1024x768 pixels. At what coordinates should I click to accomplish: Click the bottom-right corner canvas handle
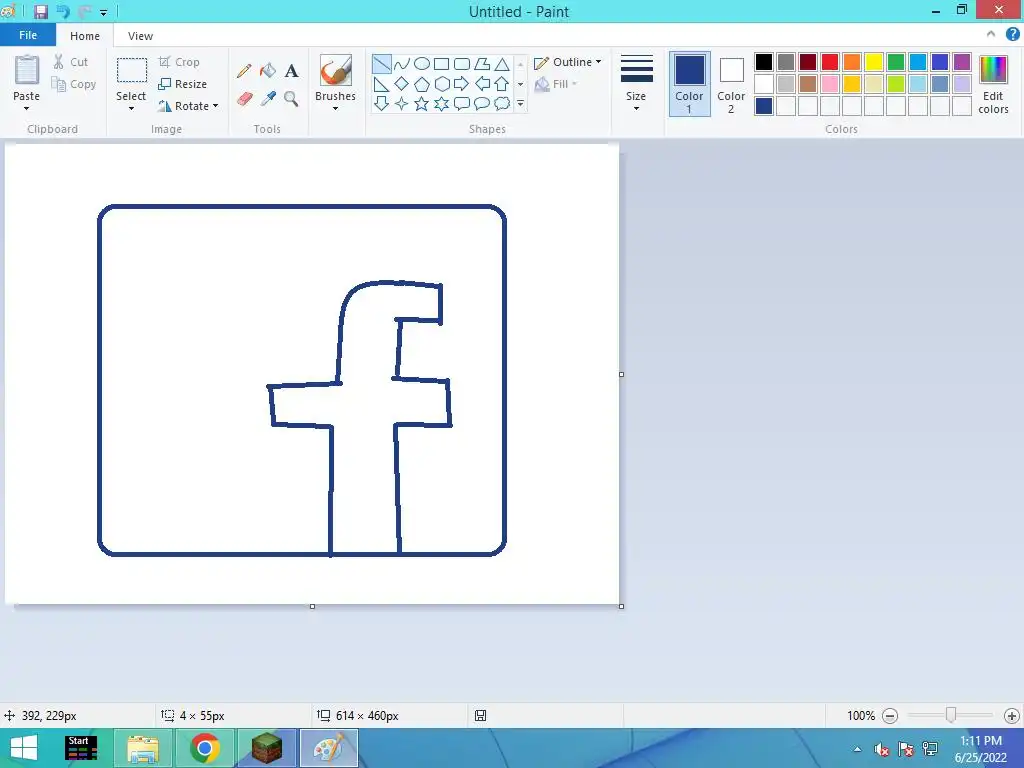click(621, 607)
